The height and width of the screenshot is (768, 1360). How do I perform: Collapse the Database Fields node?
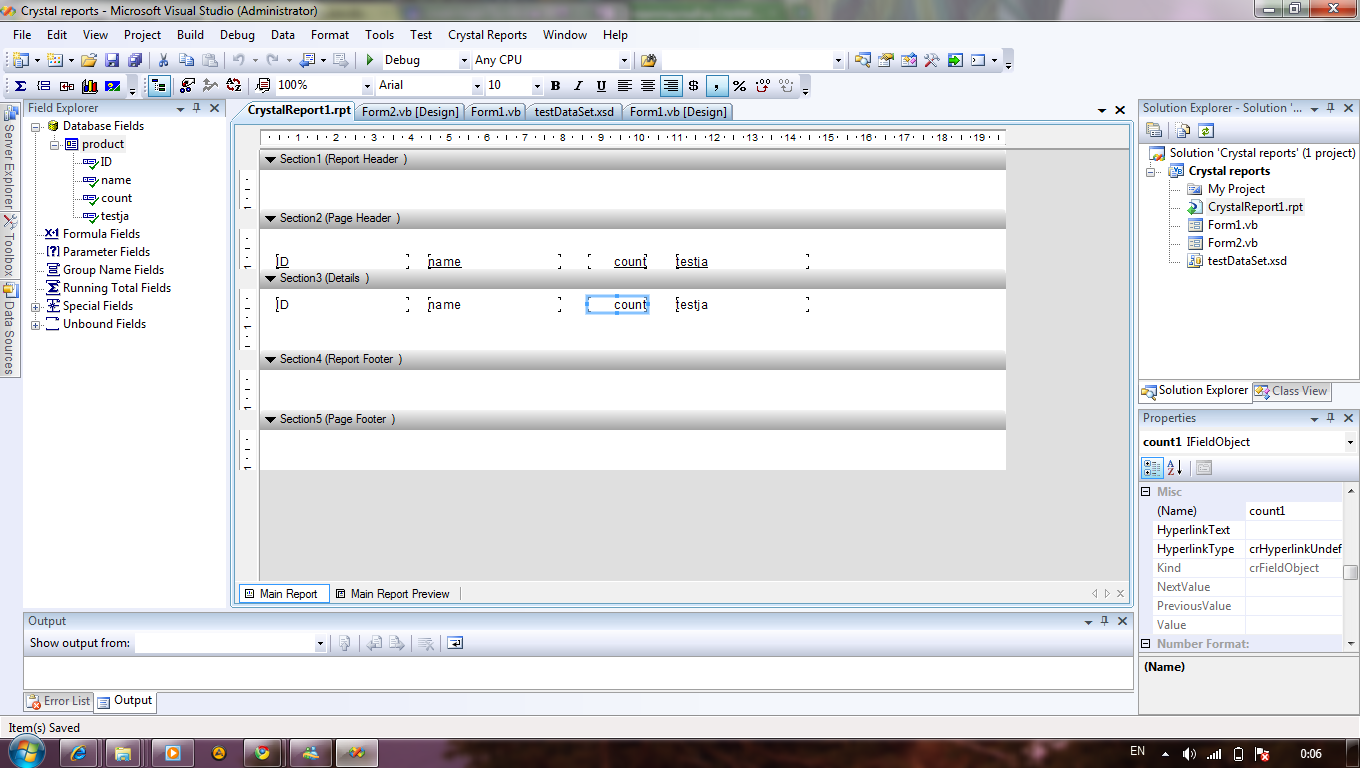pyautogui.click(x=36, y=126)
